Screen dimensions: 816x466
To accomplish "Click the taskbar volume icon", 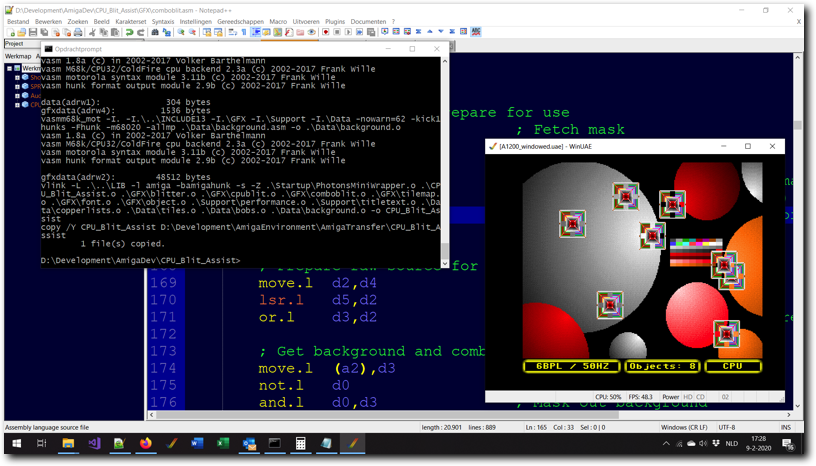I will [703, 444].
